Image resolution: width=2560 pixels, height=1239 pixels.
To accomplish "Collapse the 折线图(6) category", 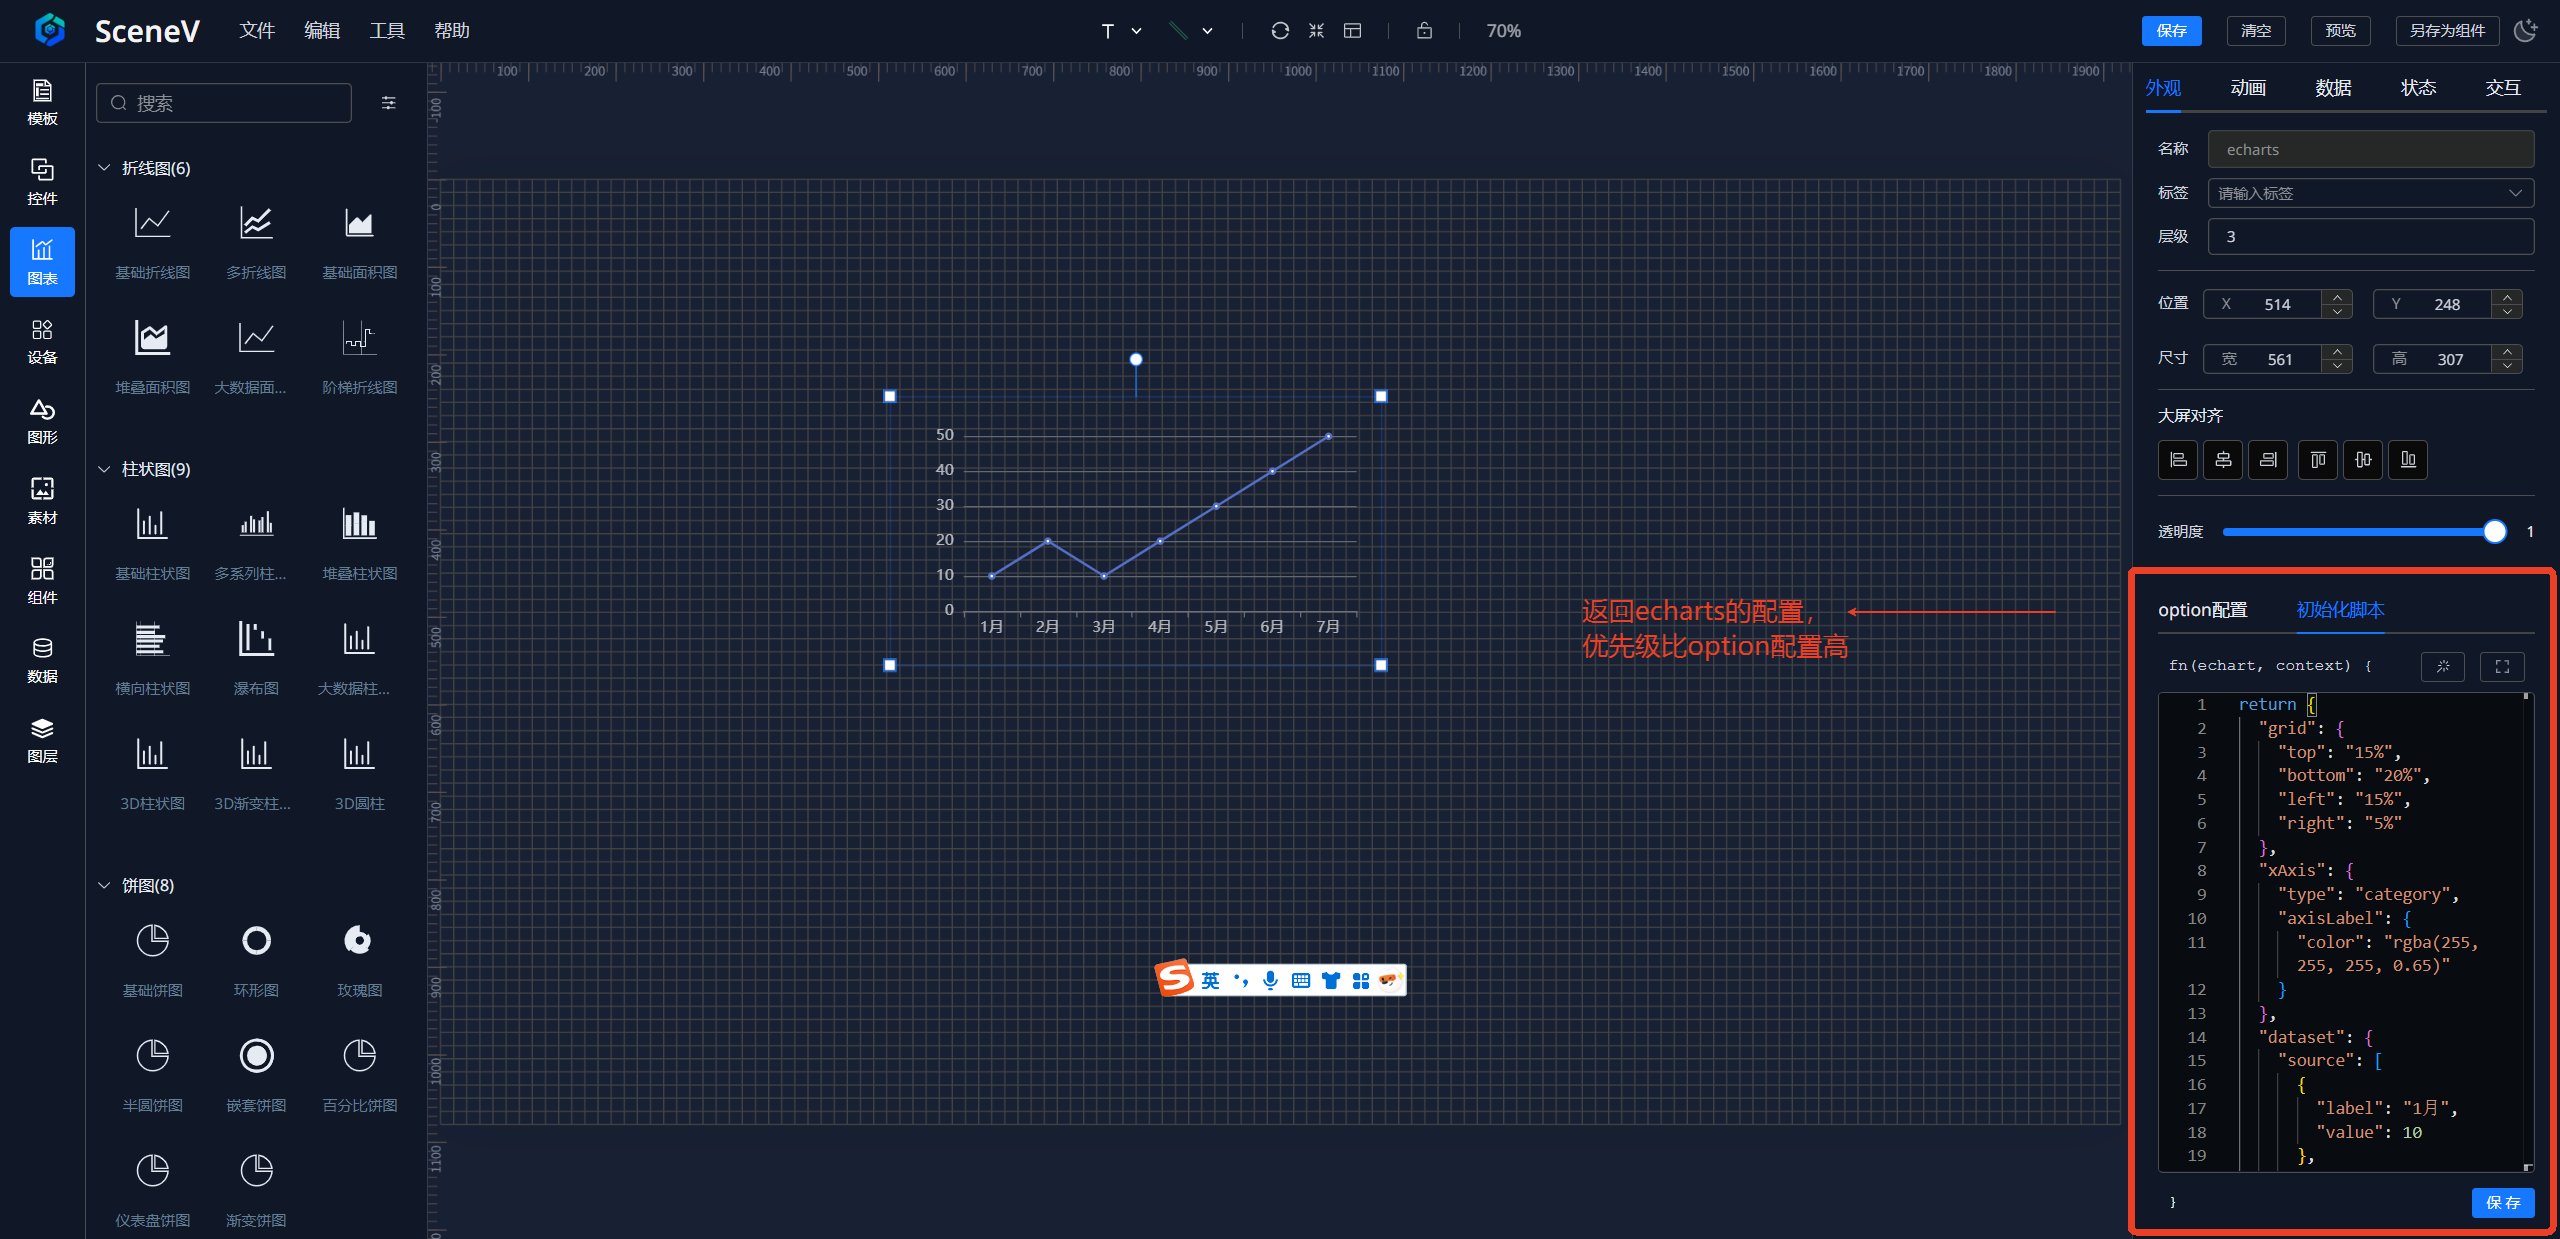I will coord(104,168).
